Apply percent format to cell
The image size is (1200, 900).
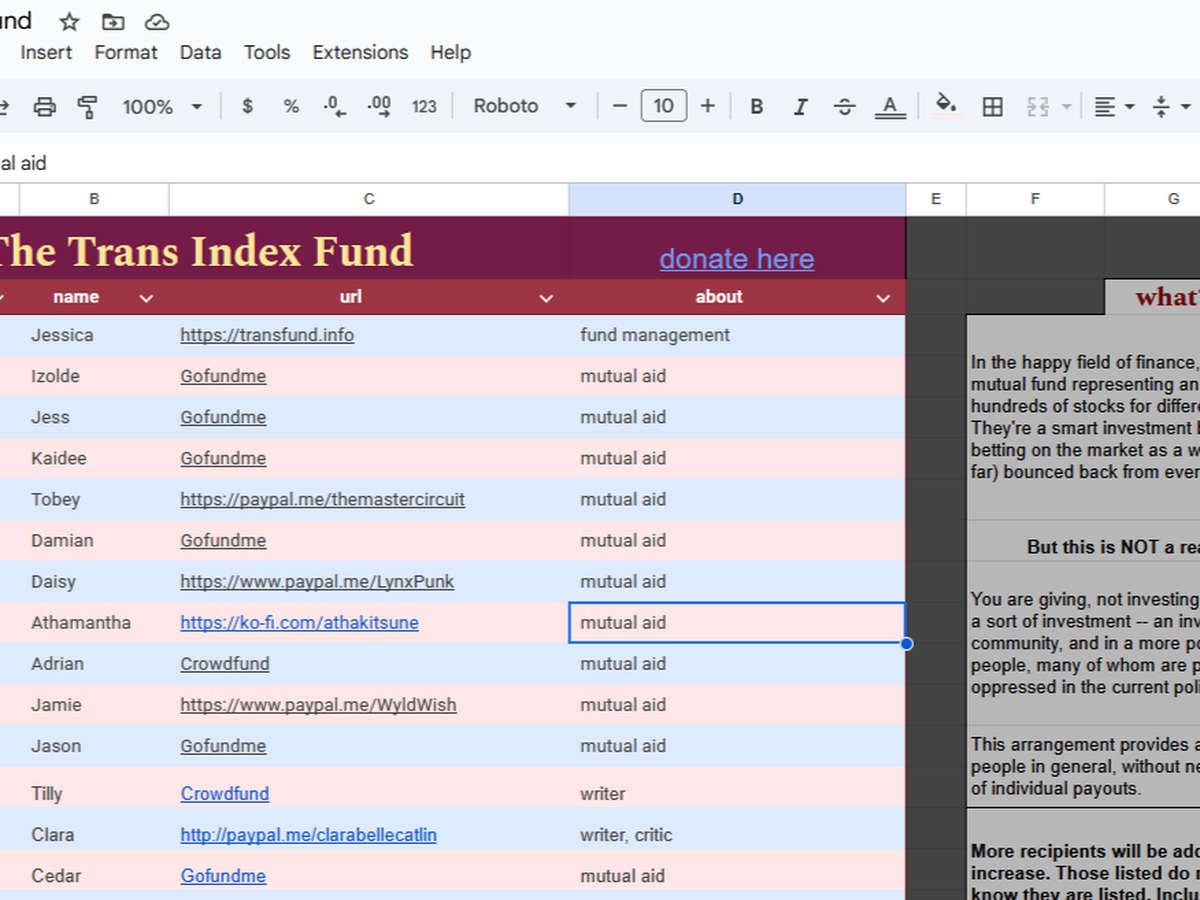click(x=291, y=106)
